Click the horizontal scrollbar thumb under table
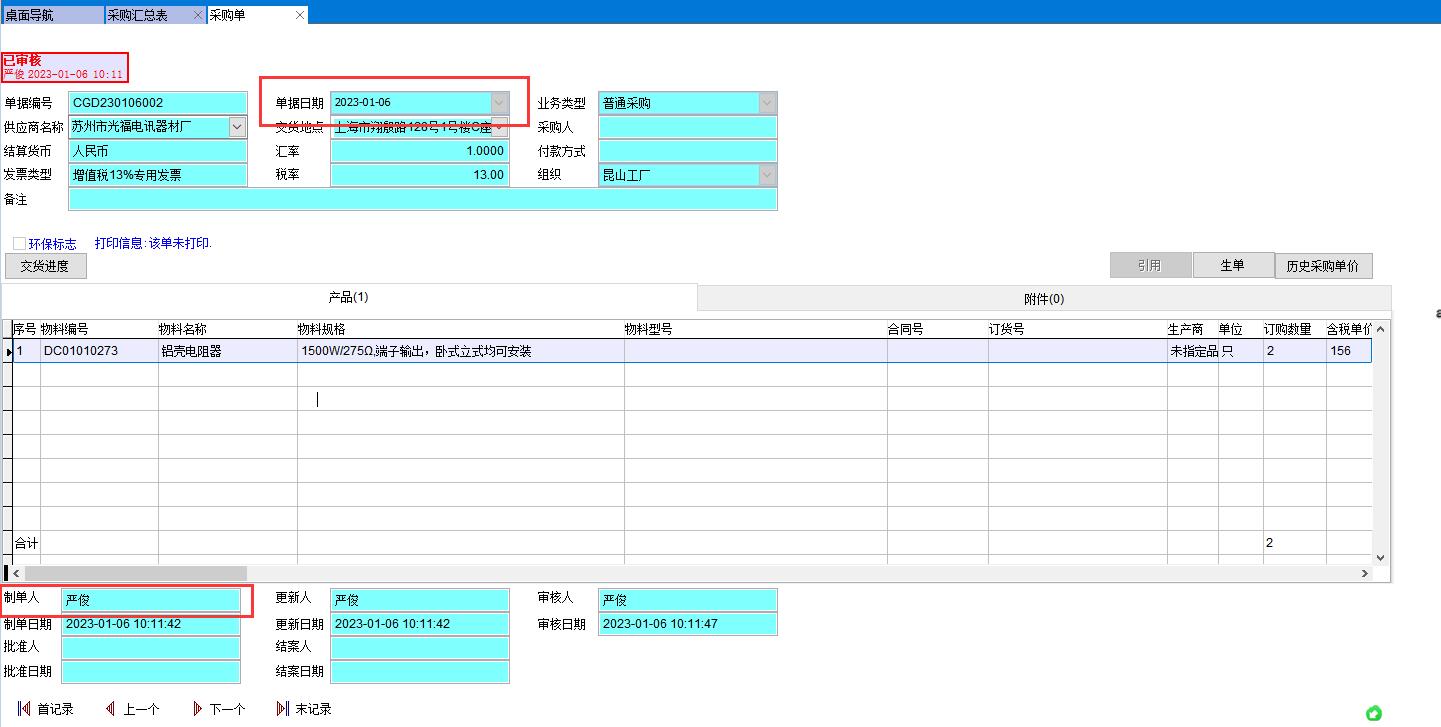The width and height of the screenshot is (1441, 727). tap(135, 573)
